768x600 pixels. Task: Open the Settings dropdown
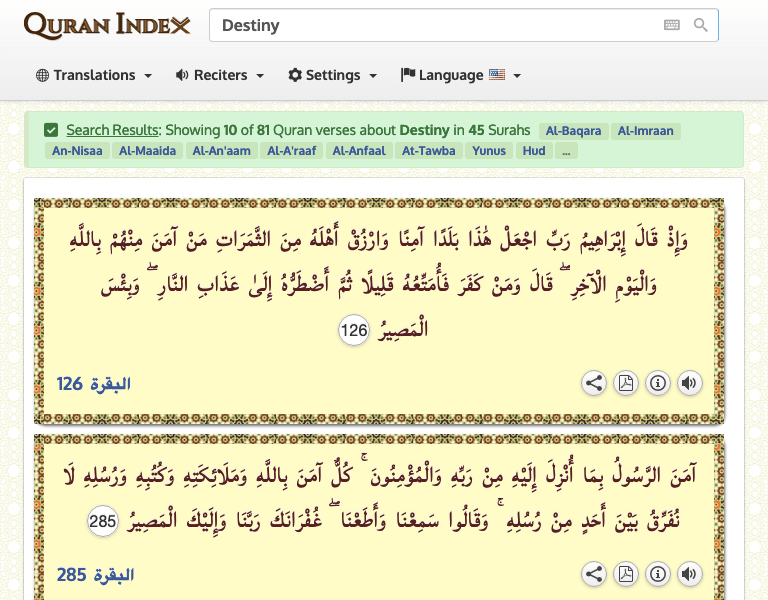332,75
